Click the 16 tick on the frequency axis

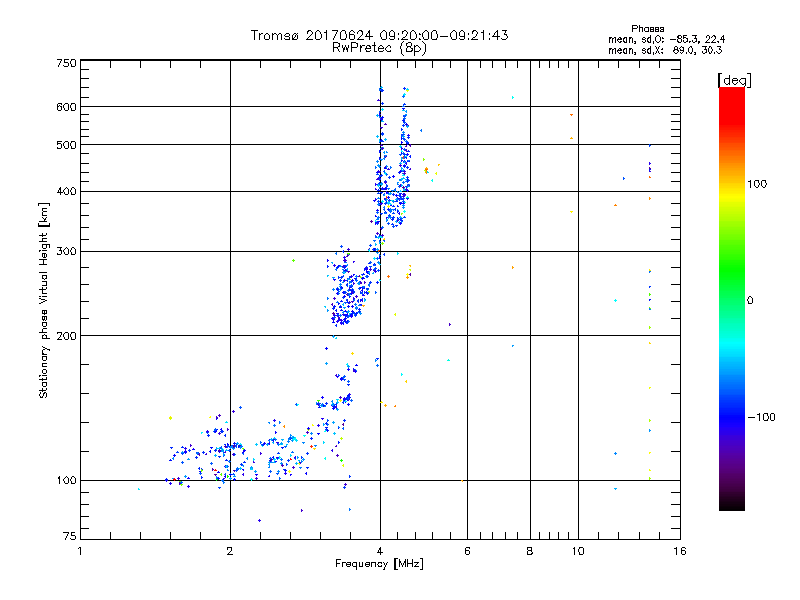(679, 551)
